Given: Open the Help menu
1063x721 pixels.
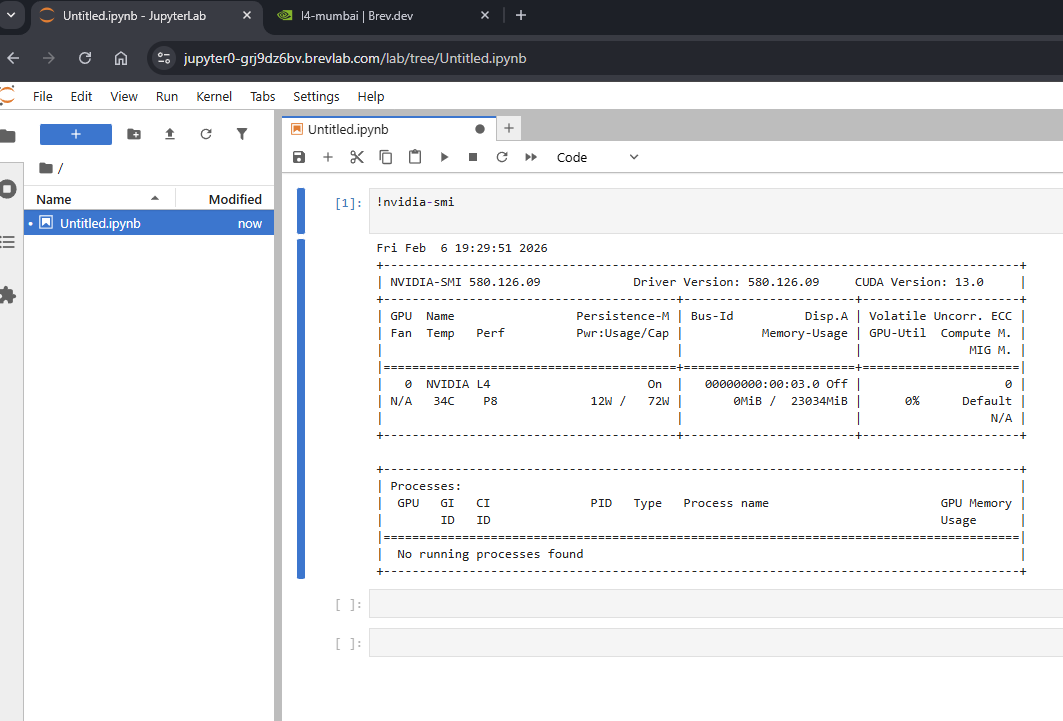Looking at the screenshot, I should click(371, 96).
